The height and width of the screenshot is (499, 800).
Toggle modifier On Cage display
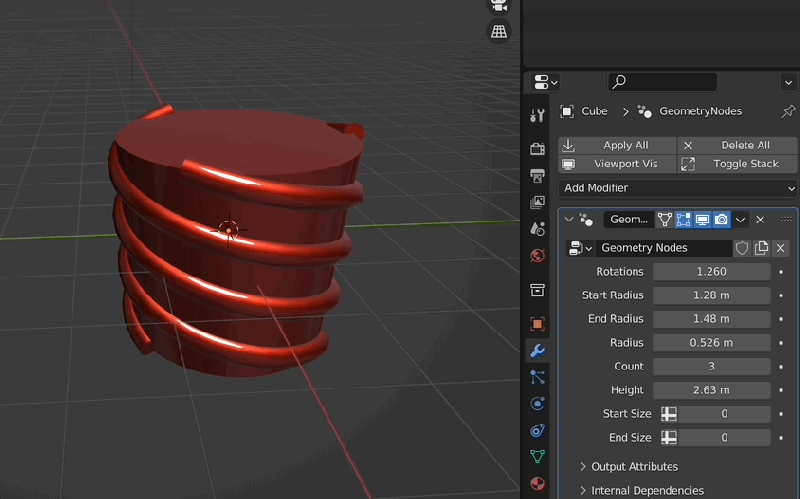pos(665,219)
